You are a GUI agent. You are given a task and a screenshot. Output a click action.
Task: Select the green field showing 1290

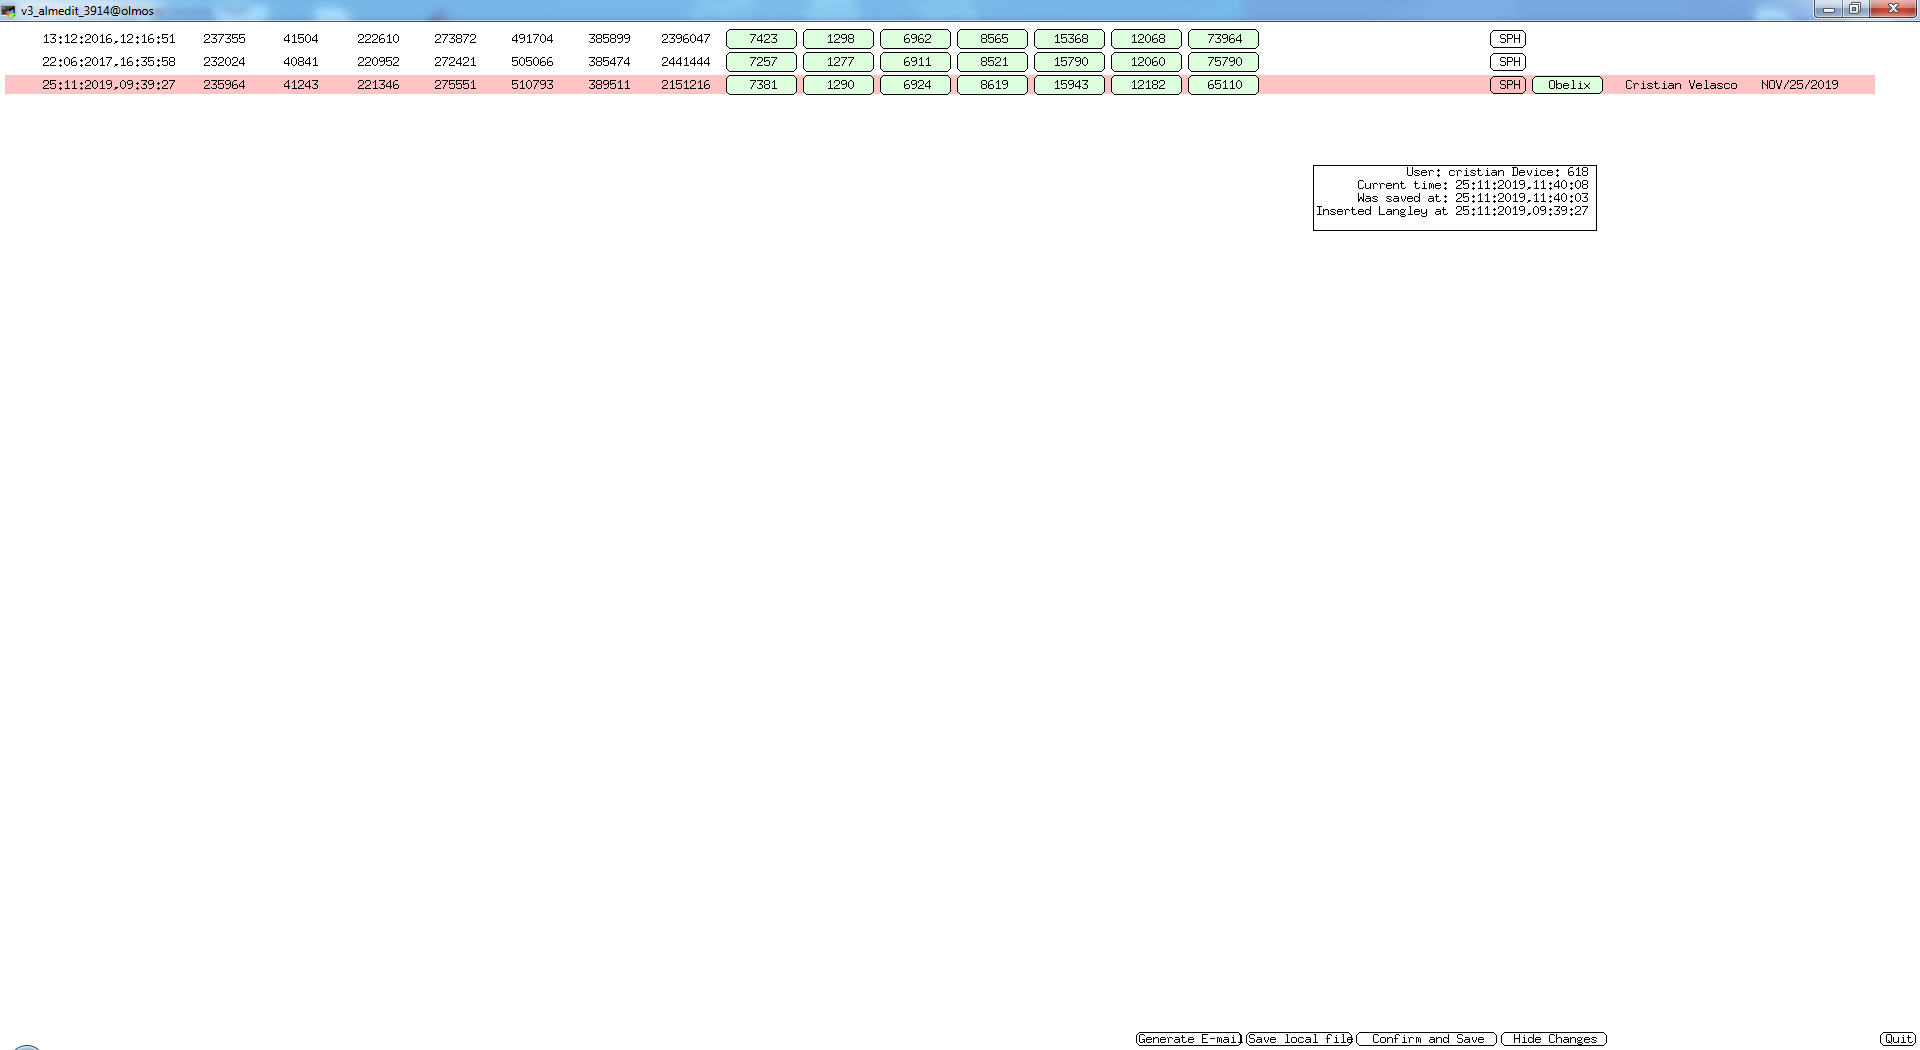click(839, 85)
